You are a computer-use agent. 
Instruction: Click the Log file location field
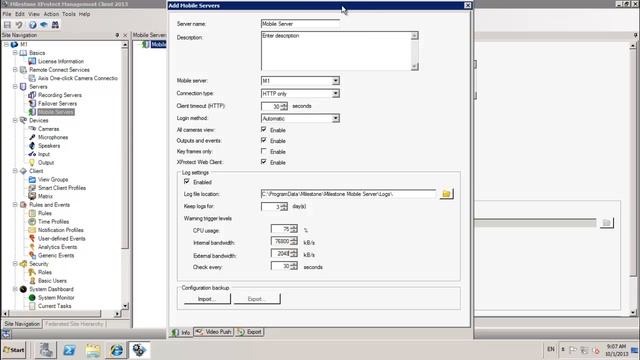348,194
